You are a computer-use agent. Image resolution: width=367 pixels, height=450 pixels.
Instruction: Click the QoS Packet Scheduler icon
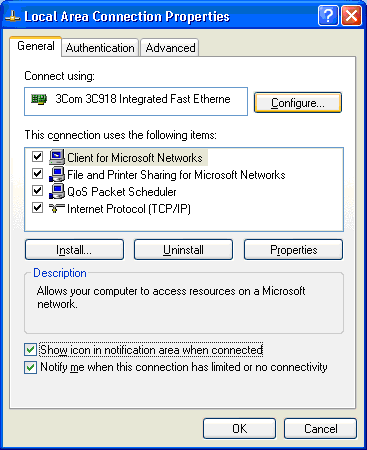coord(57,191)
